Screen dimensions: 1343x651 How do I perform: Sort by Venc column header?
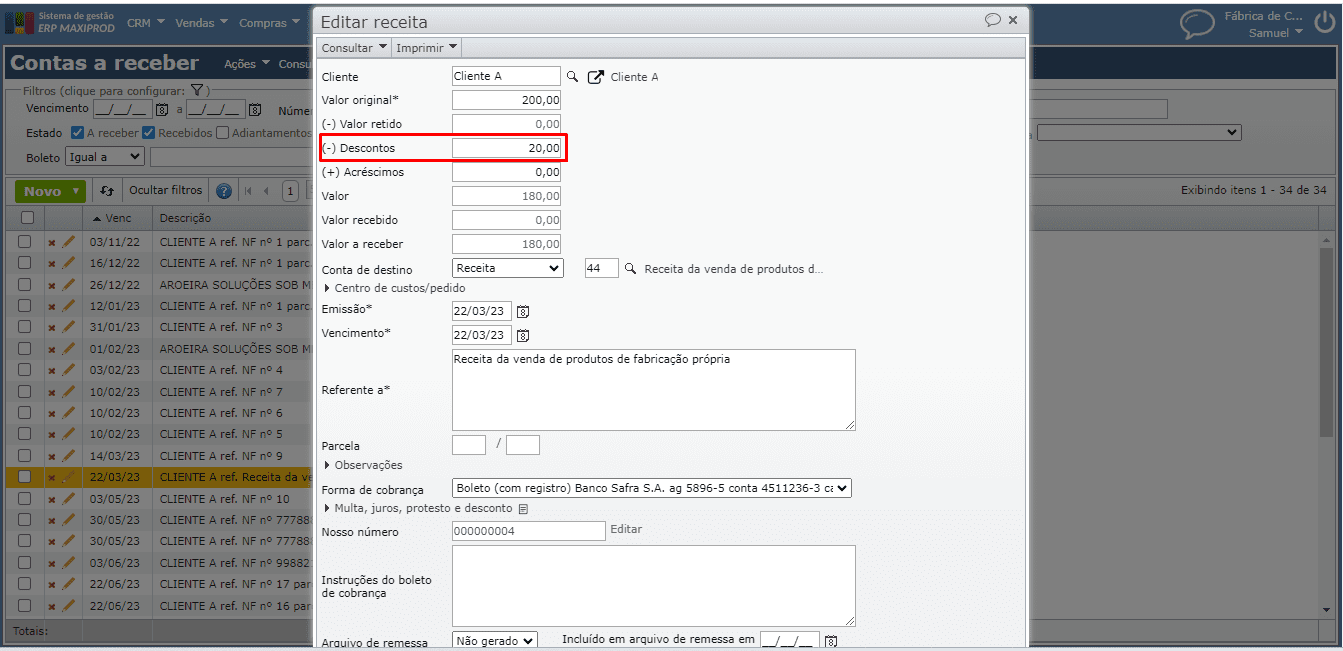click(x=117, y=218)
